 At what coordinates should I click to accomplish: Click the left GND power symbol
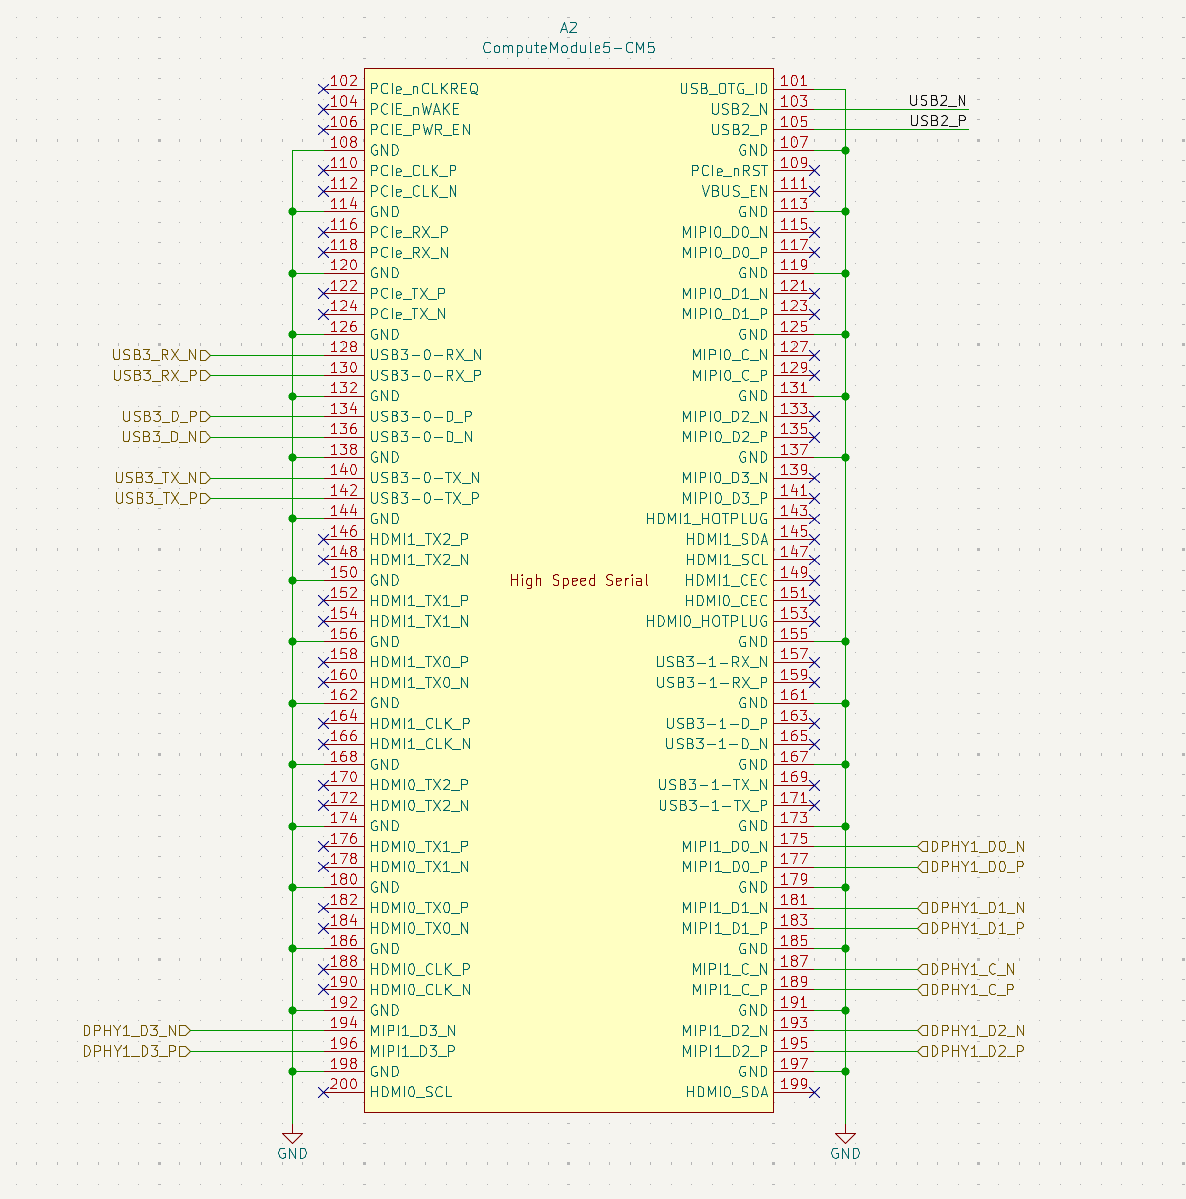click(292, 1145)
